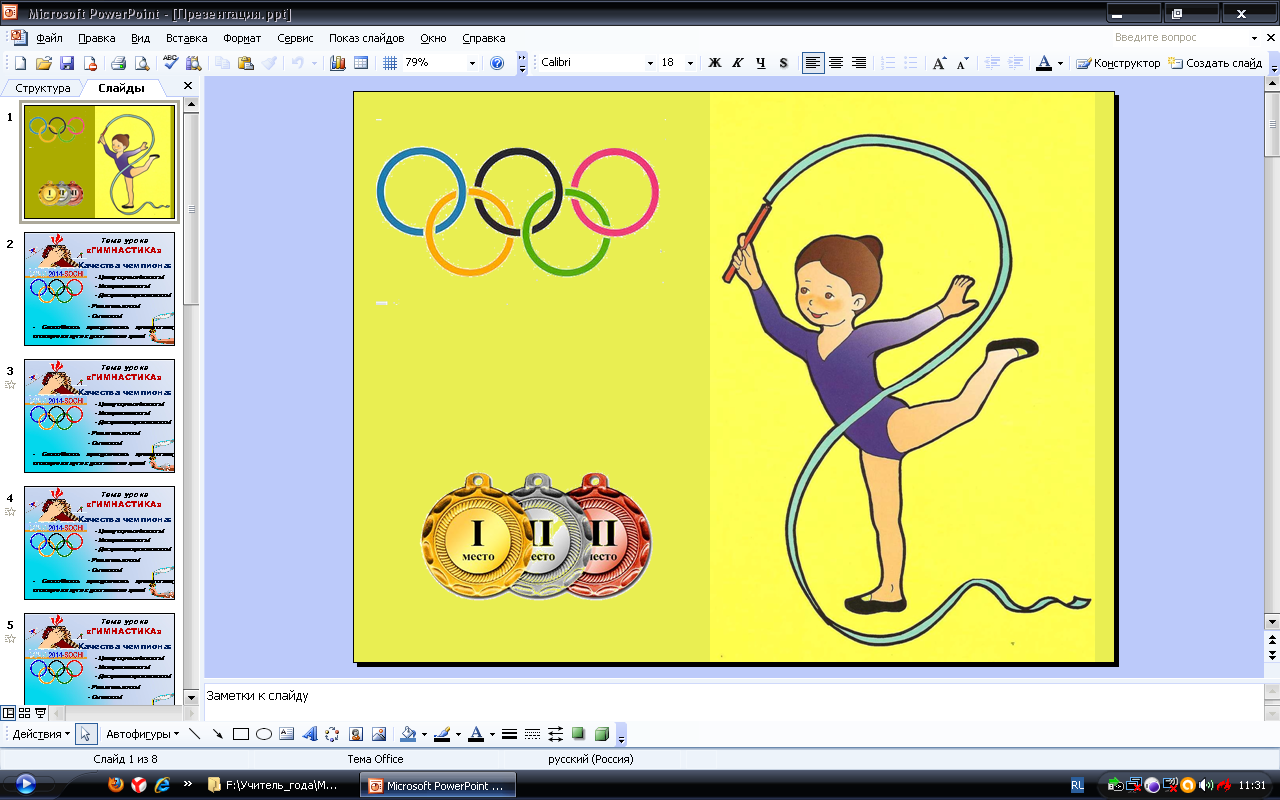The image size is (1280, 800).
Task: Apply font color on the drawing toolbar
Action: coord(476,734)
